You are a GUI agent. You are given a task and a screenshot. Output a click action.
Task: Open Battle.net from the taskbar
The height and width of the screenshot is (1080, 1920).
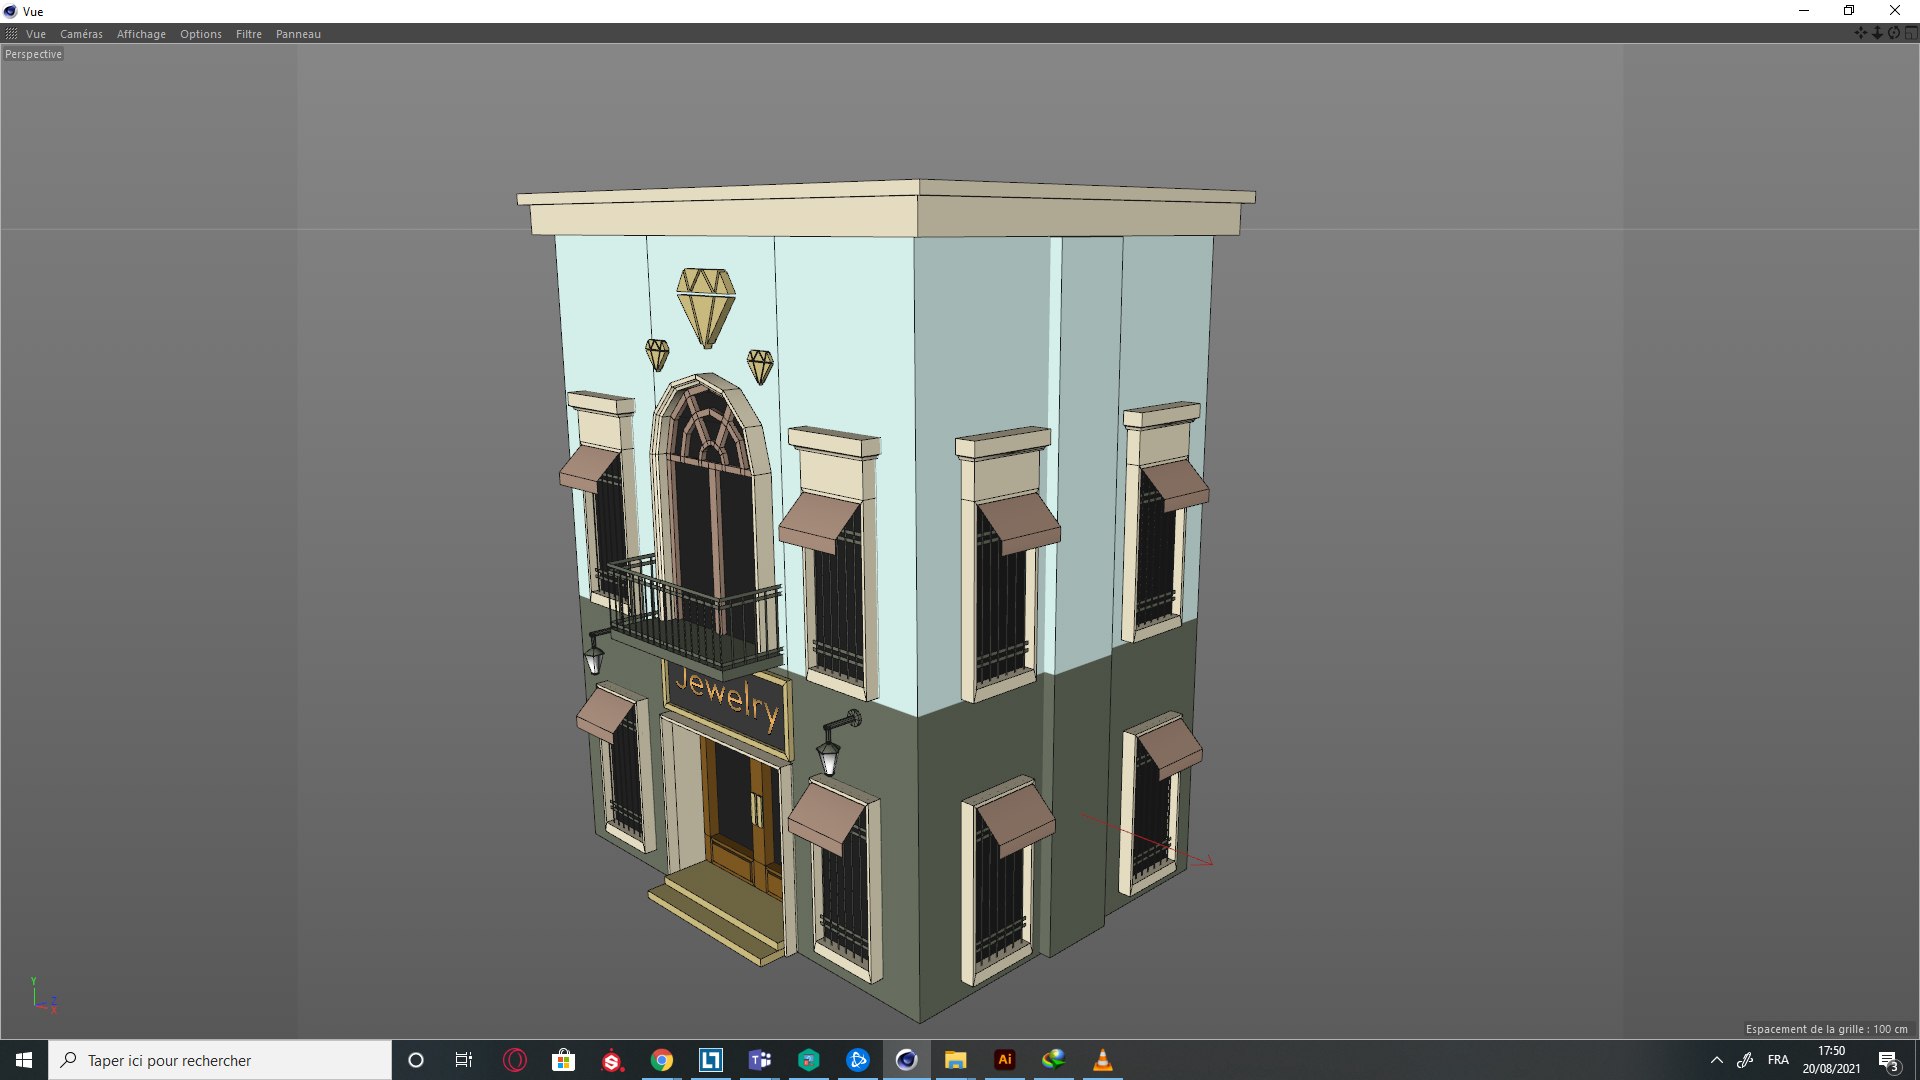tap(857, 1060)
